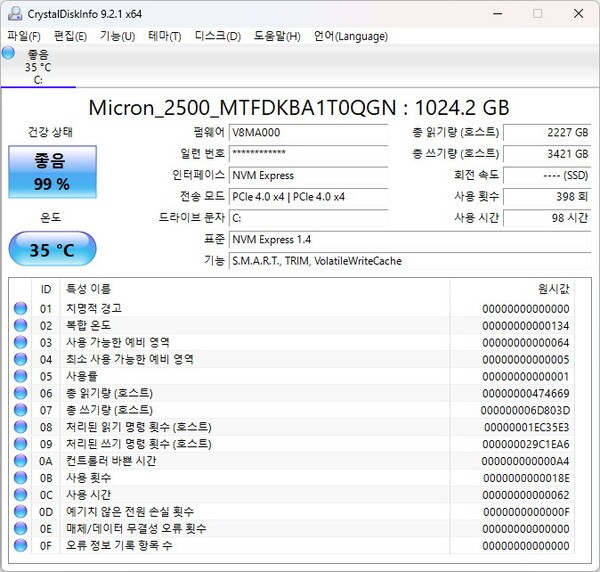
Task: Click the power on hours 98 시간 value
Action: [547, 218]
